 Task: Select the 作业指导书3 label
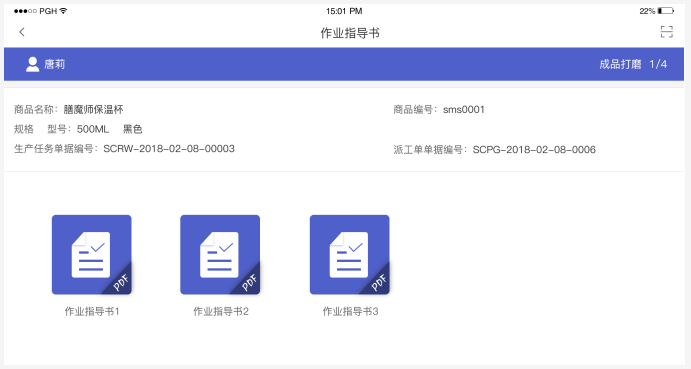tap(350, 312)
